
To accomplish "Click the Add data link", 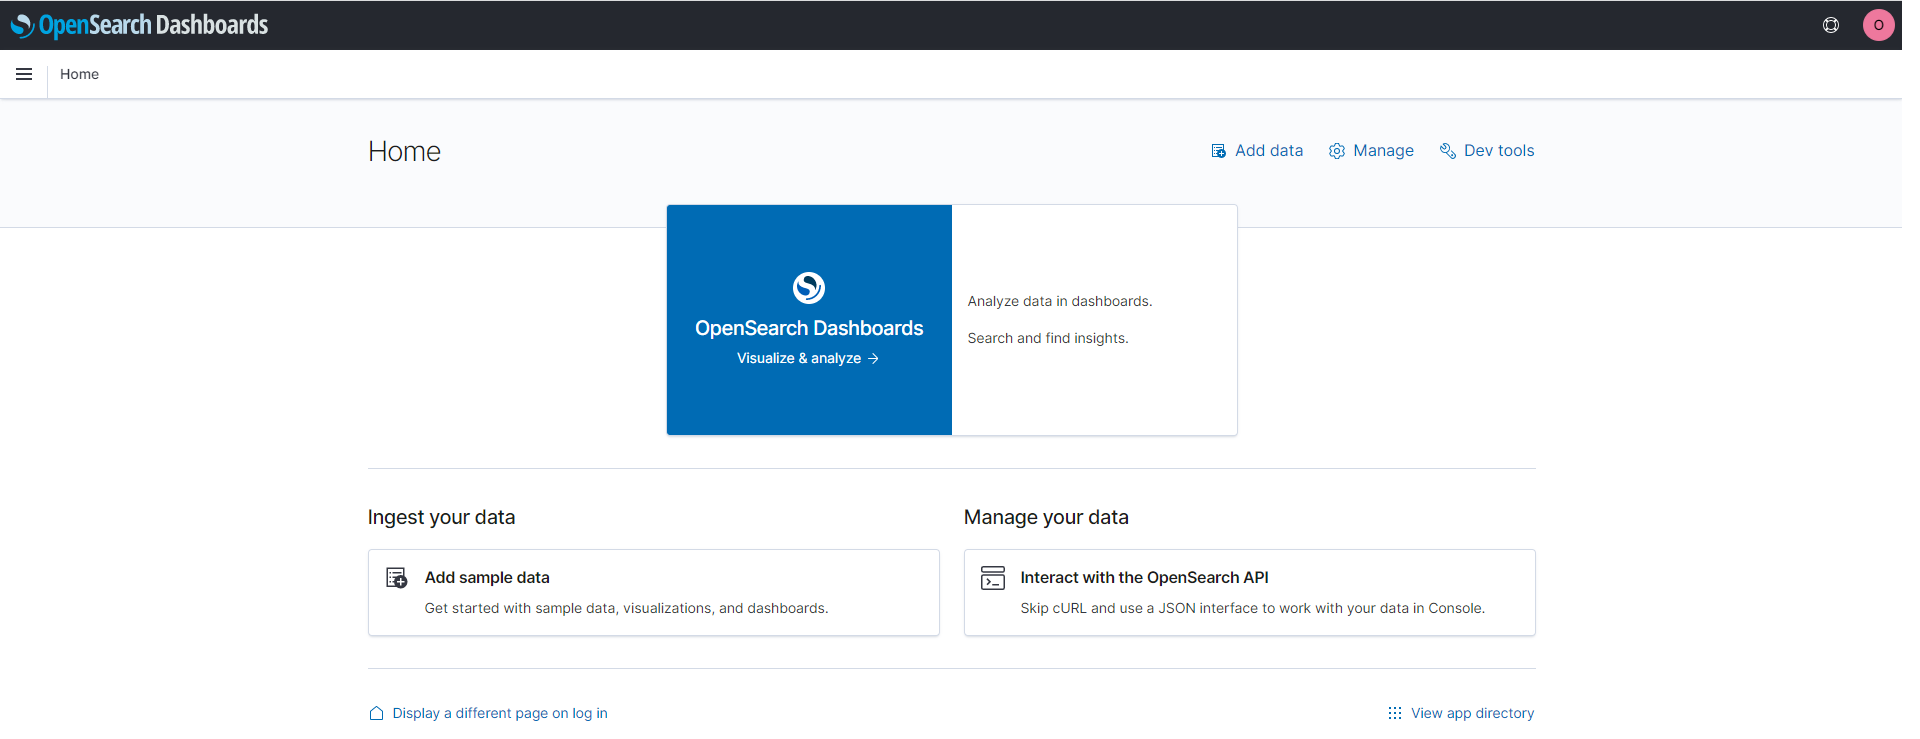I will [x=1257, y=151].
